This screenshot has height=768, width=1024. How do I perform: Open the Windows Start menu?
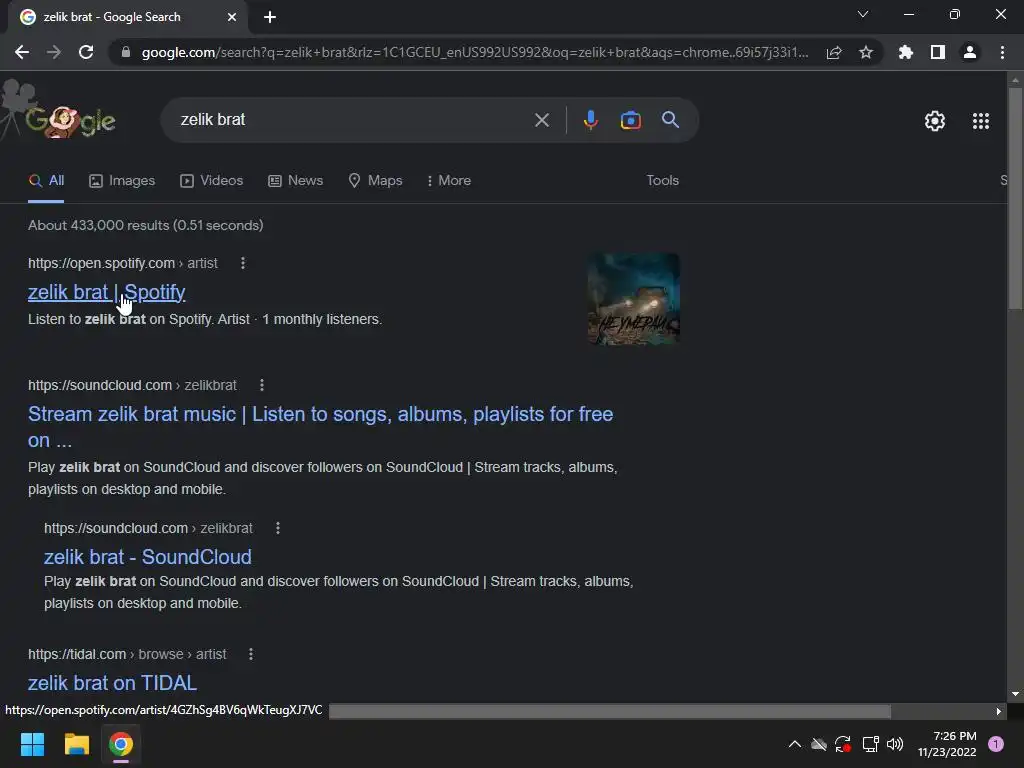(32, 744)
